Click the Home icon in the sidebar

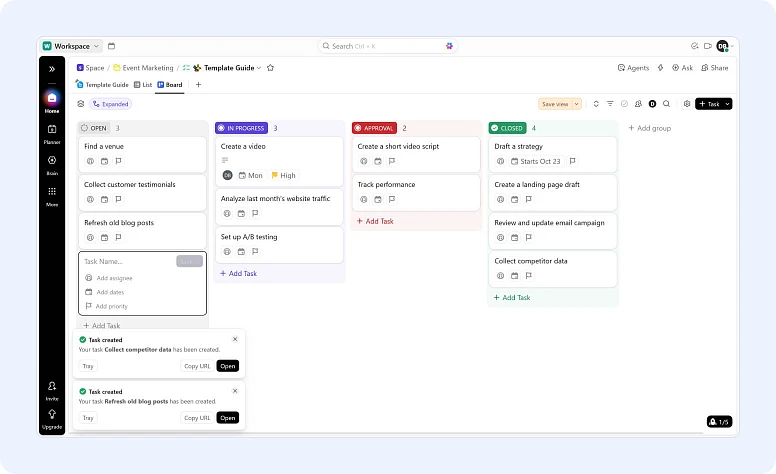click(x=52, y=99)
